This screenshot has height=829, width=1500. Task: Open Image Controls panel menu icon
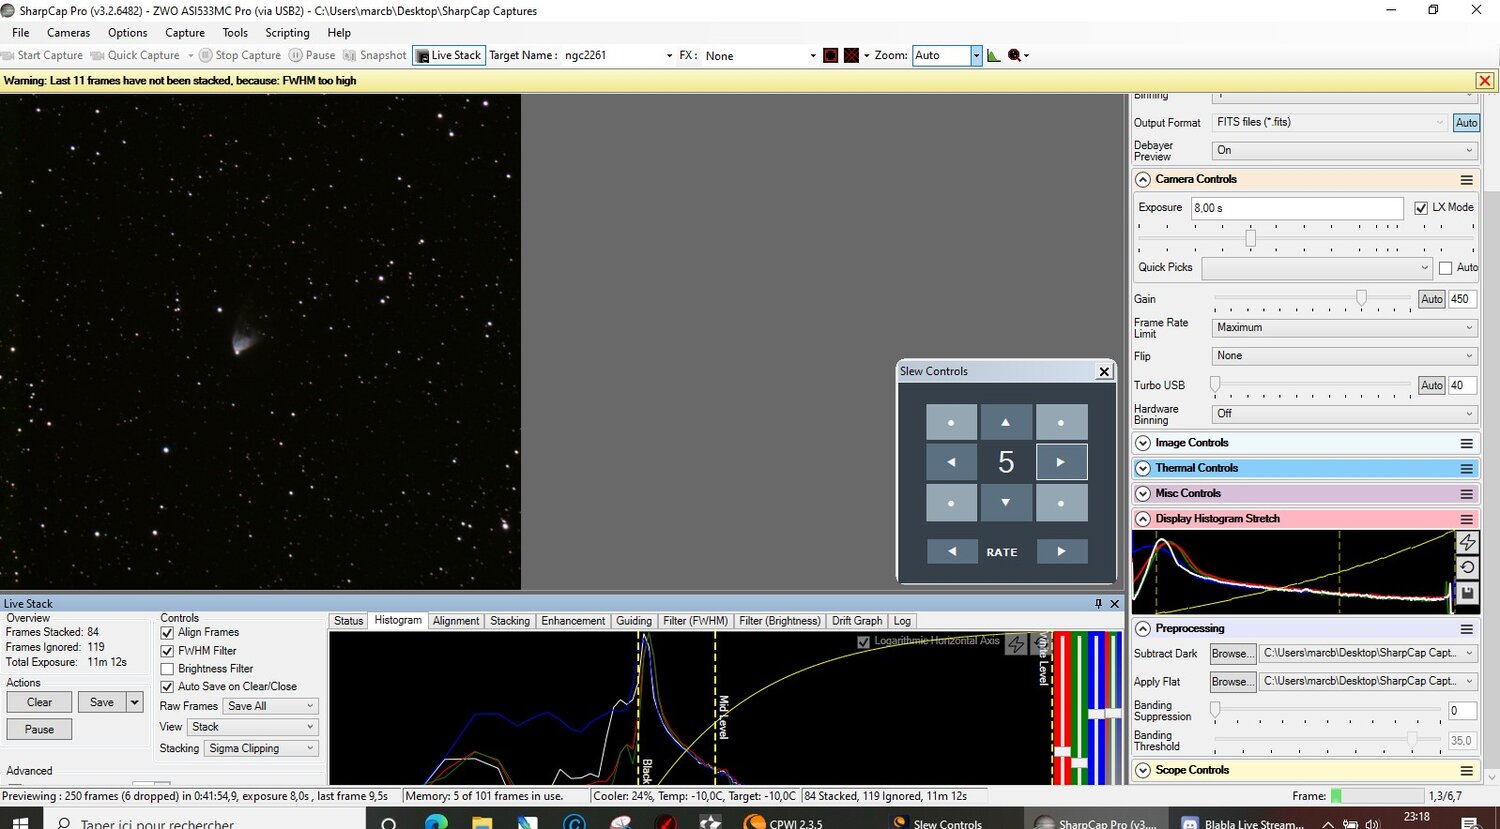tap(1467, 443)
